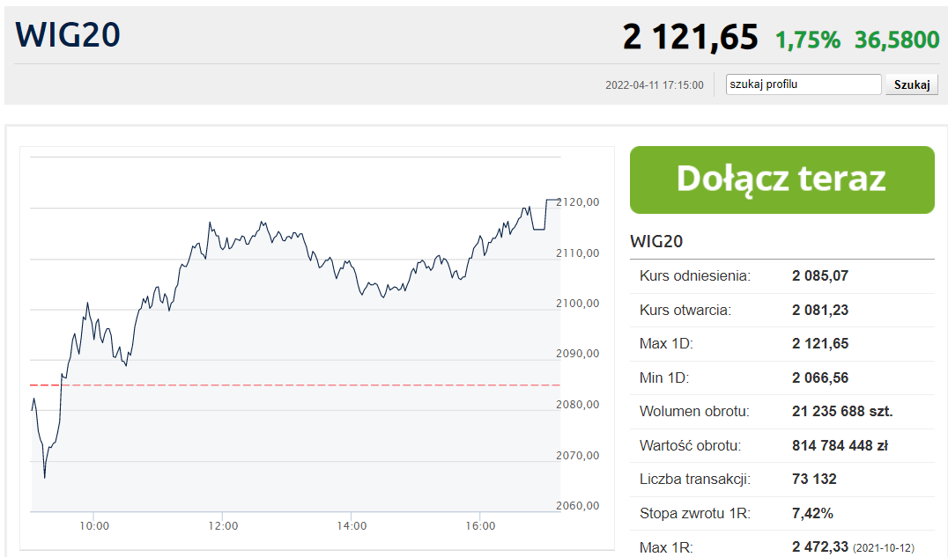Click the volume value 21 235 688 szt.
Viewport: 948px width, 557px height.
coord(842,411)
